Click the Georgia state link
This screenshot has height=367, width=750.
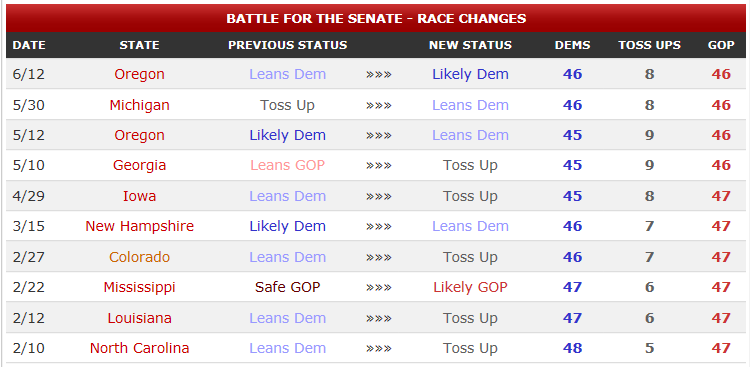pos(139,165)
